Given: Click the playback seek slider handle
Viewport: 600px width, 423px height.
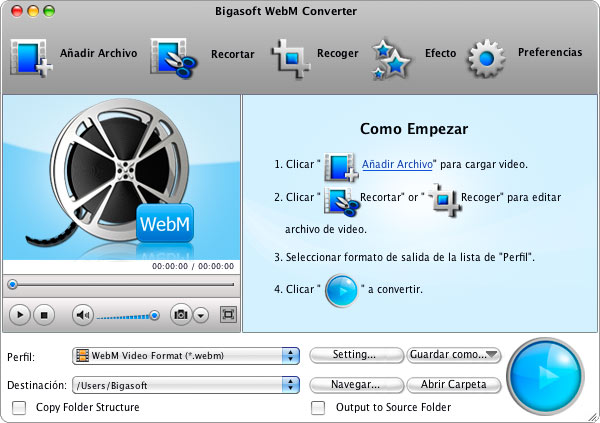Looking at the screenshot, I should click(13, 284).
